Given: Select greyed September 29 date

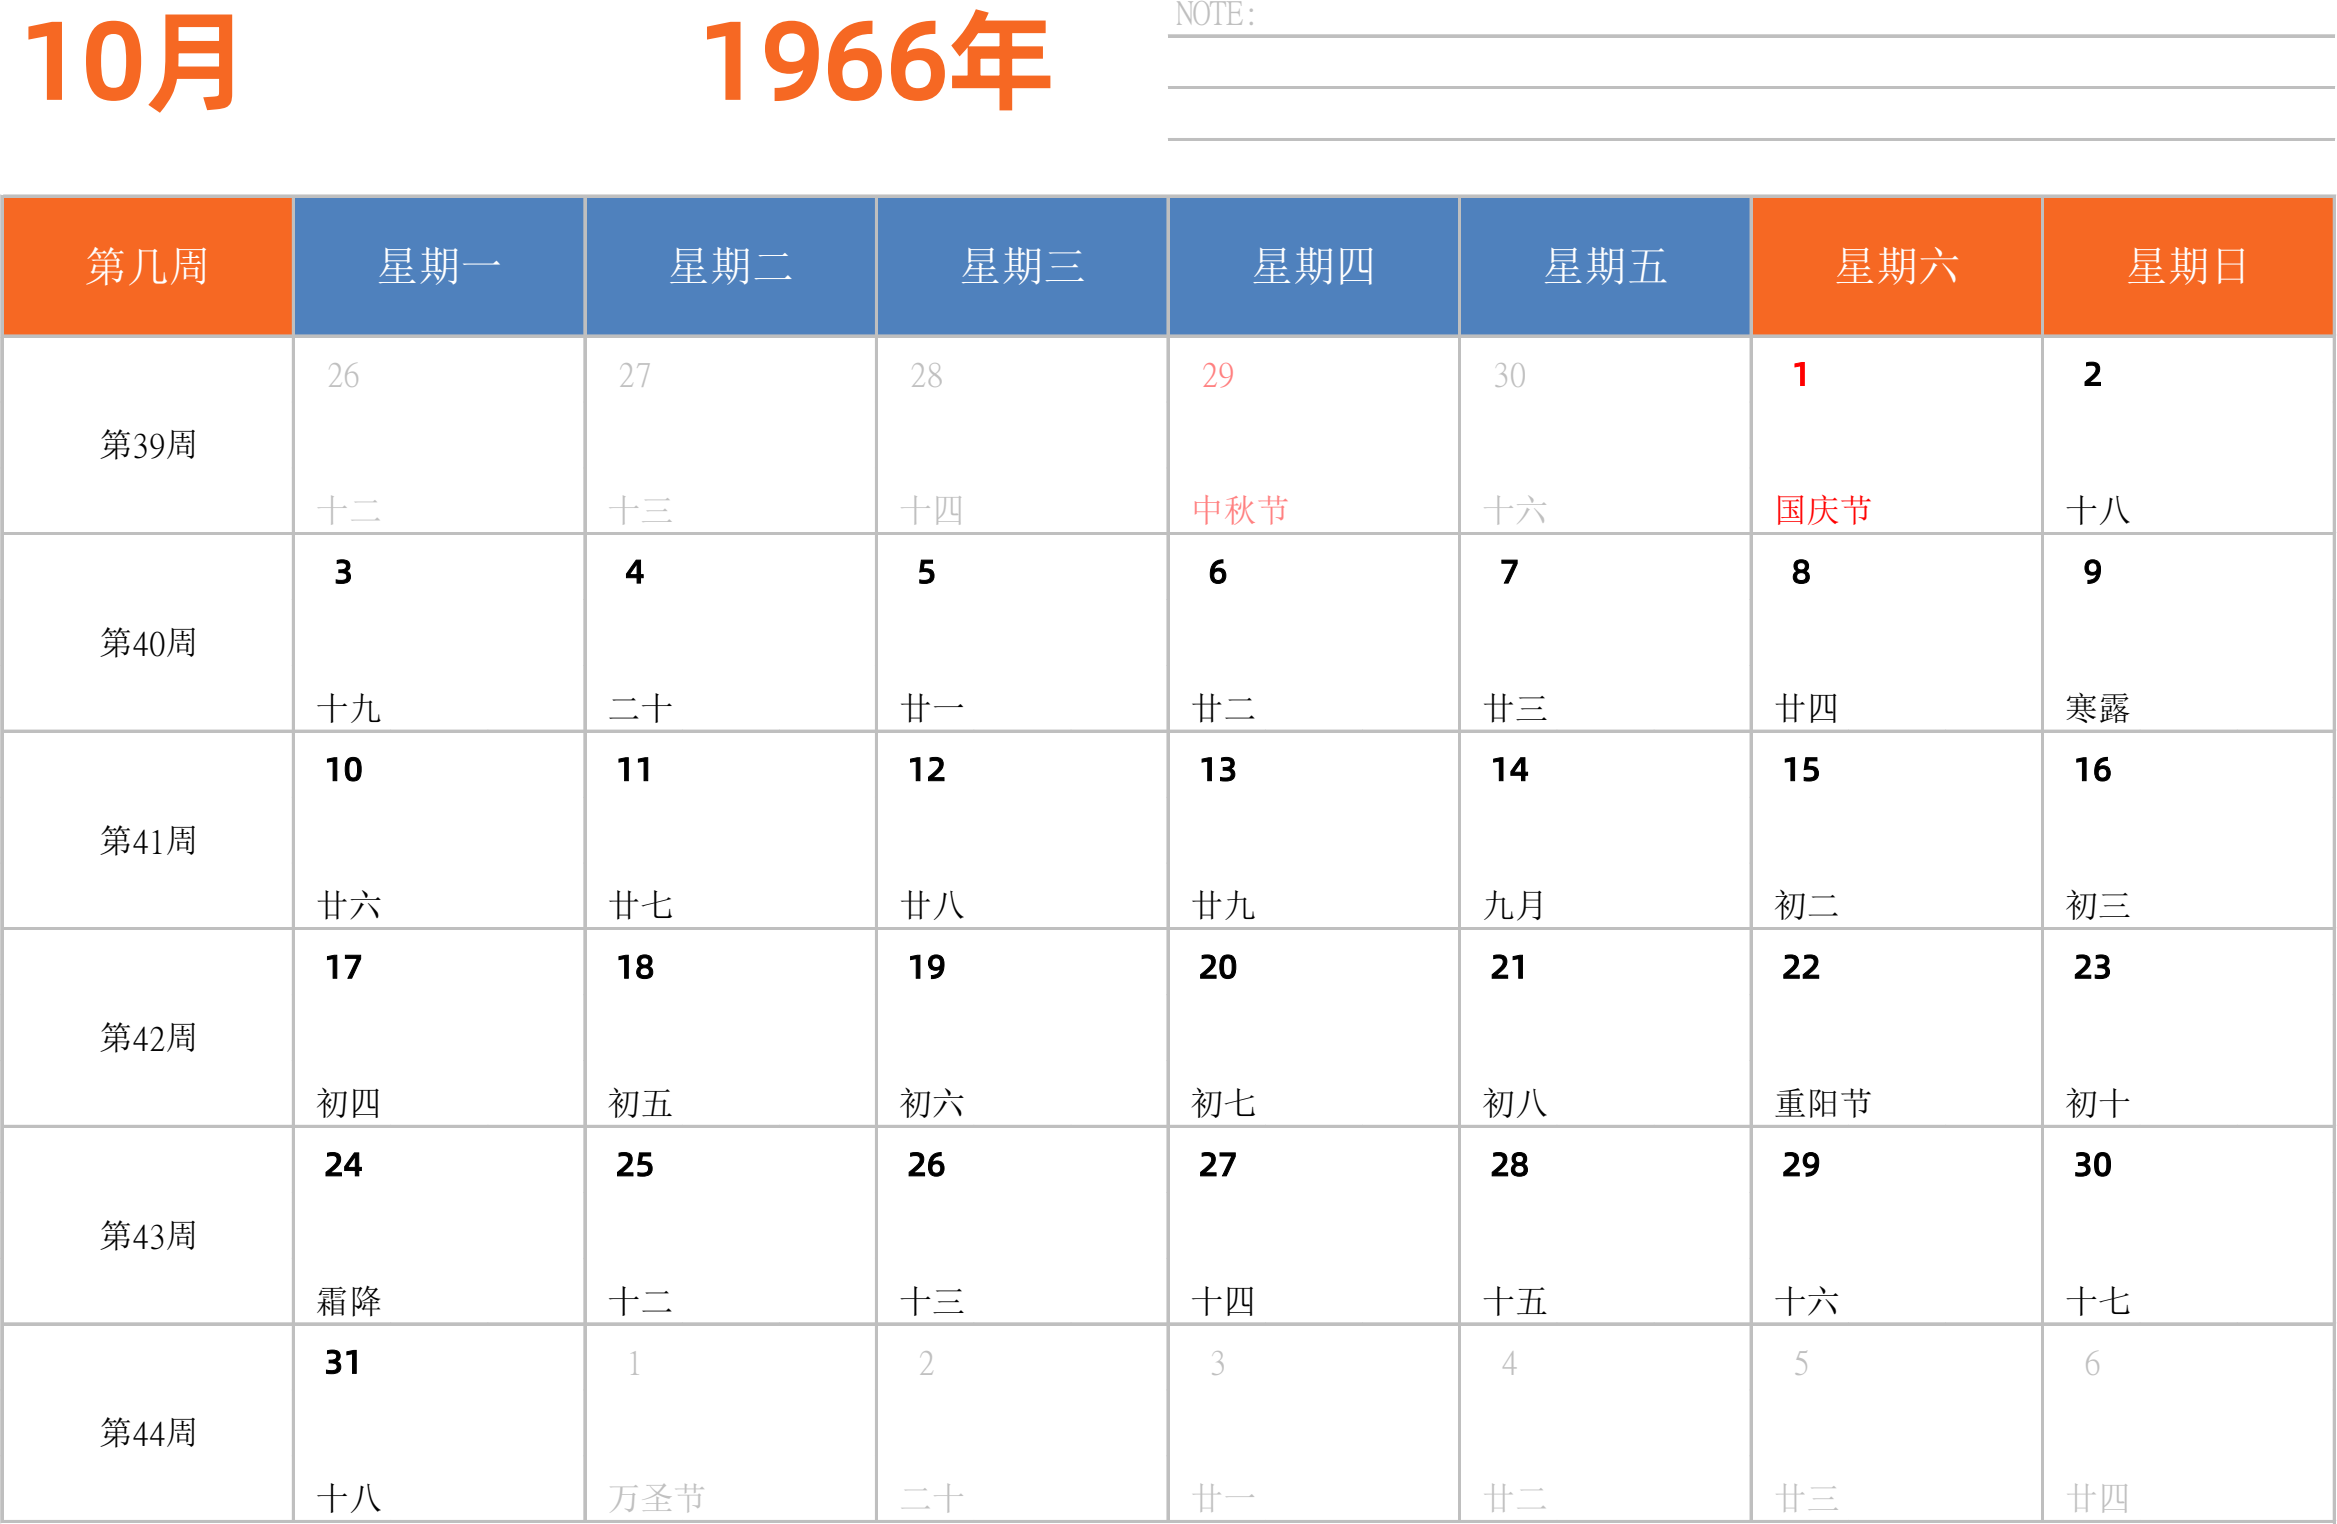Looking at the screenshot, I should (x=1218, y=376).
